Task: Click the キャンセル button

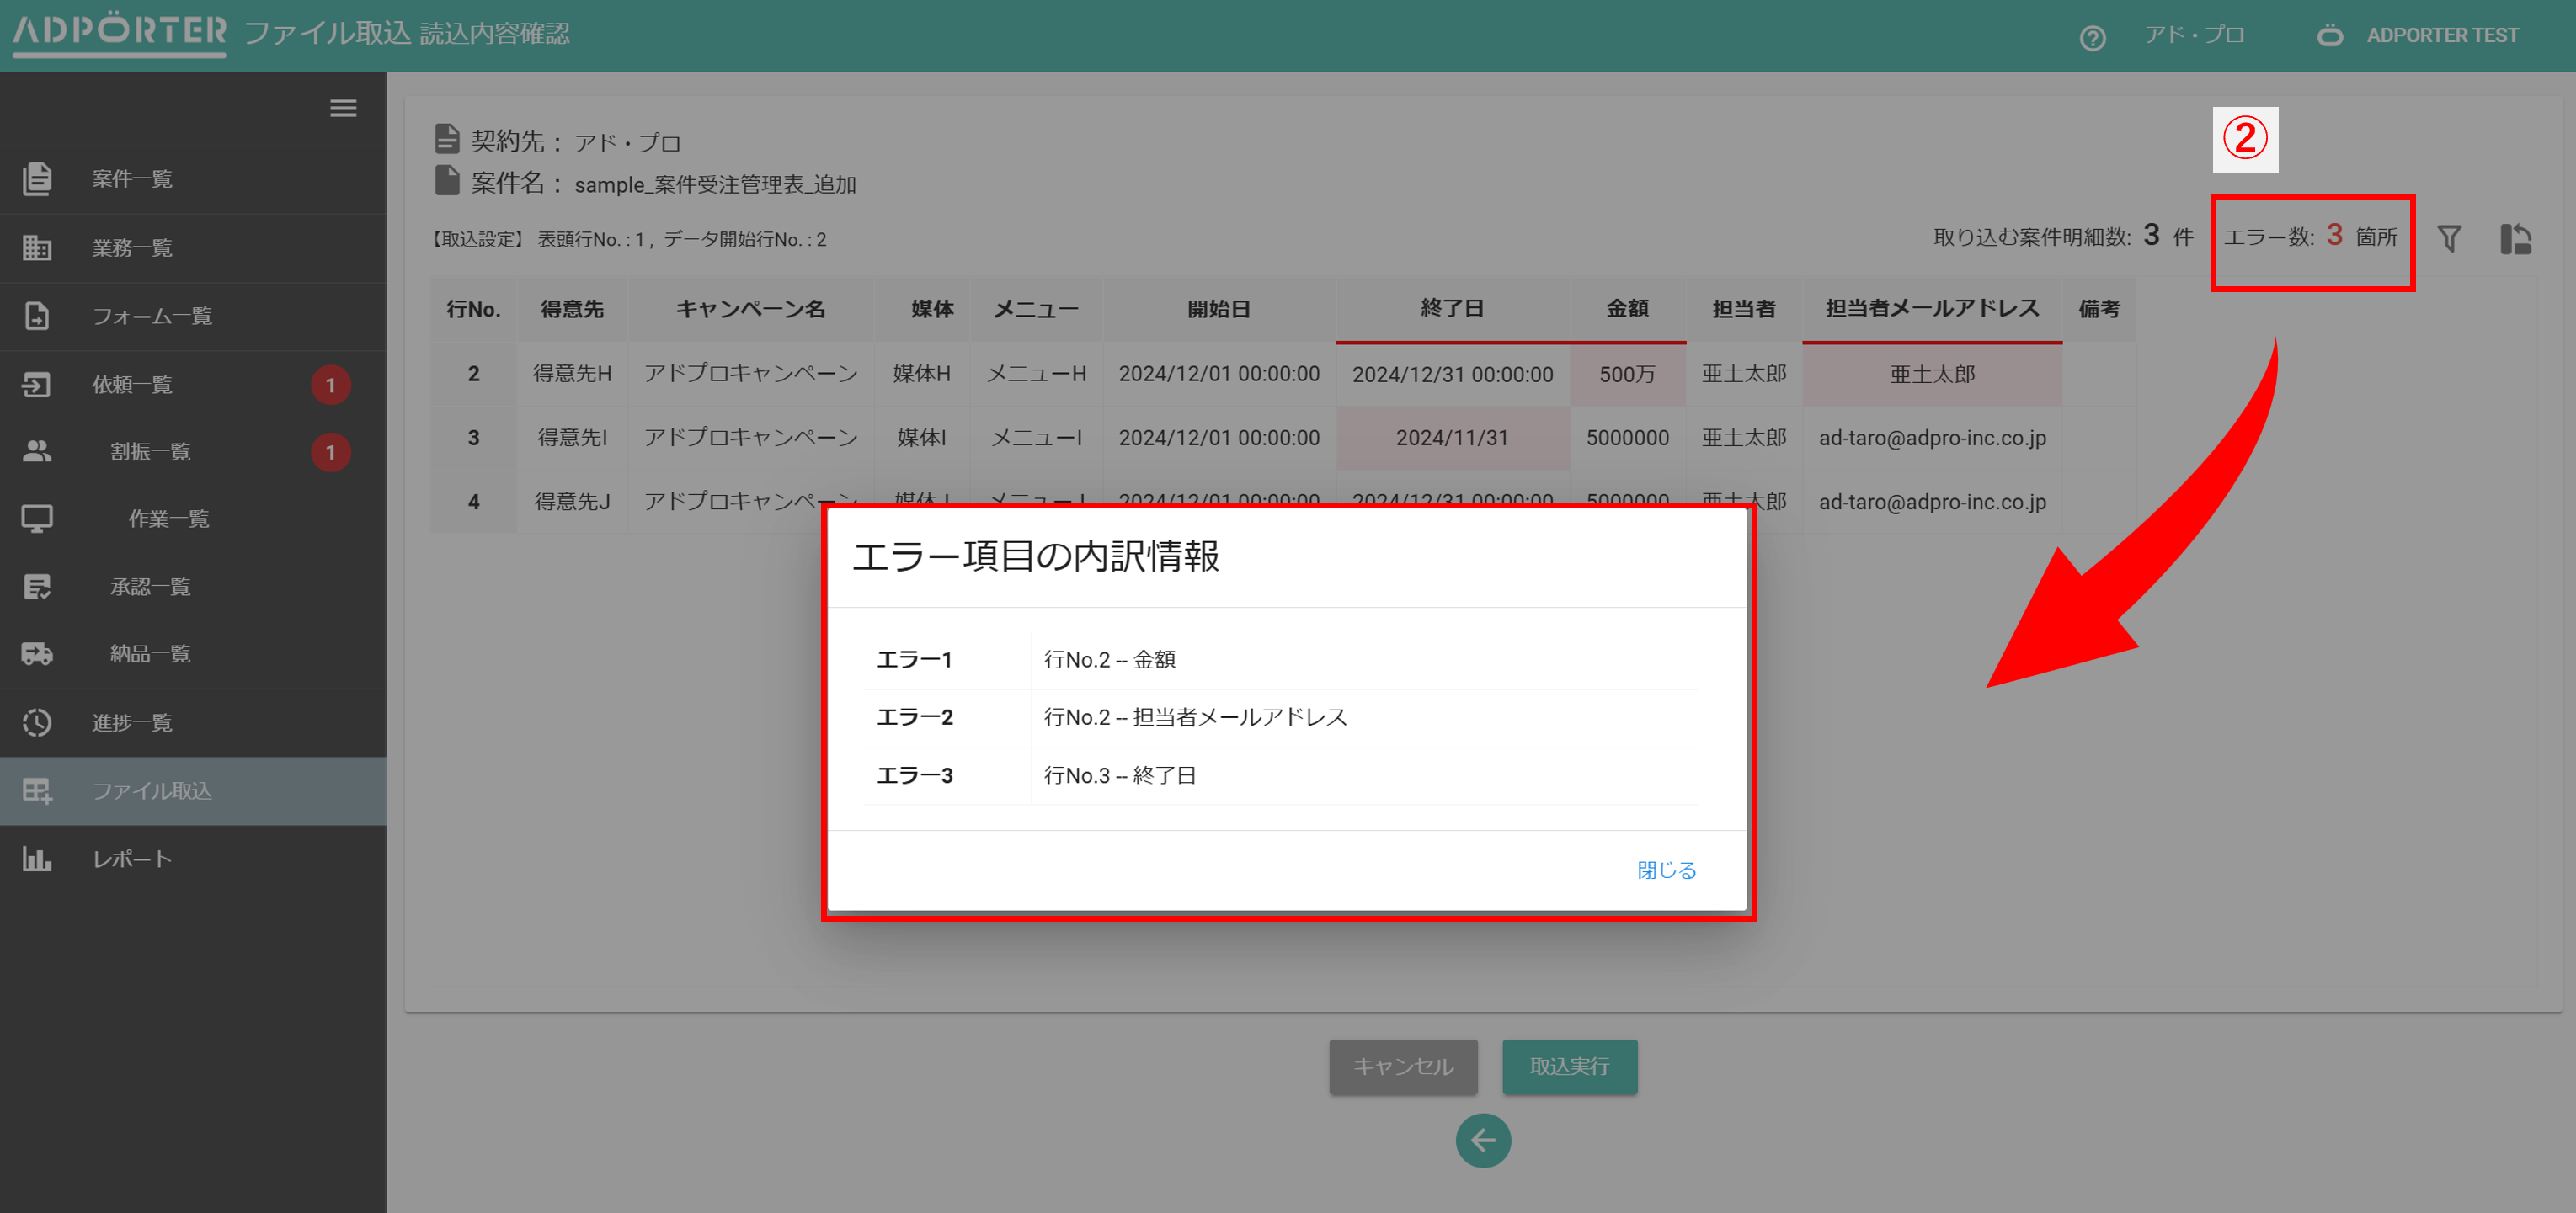Action: 1403,1066
